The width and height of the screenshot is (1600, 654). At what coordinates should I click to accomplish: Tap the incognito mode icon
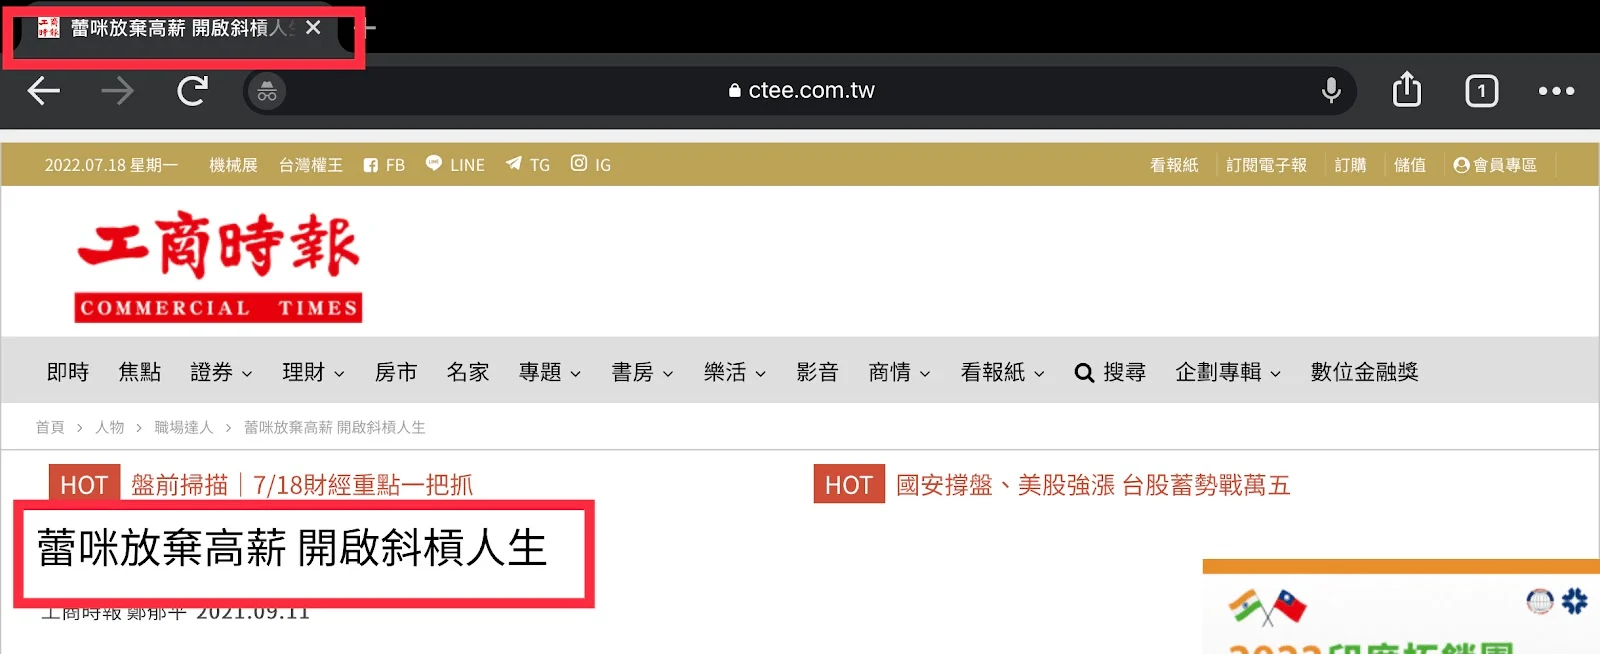click(266, 92)
